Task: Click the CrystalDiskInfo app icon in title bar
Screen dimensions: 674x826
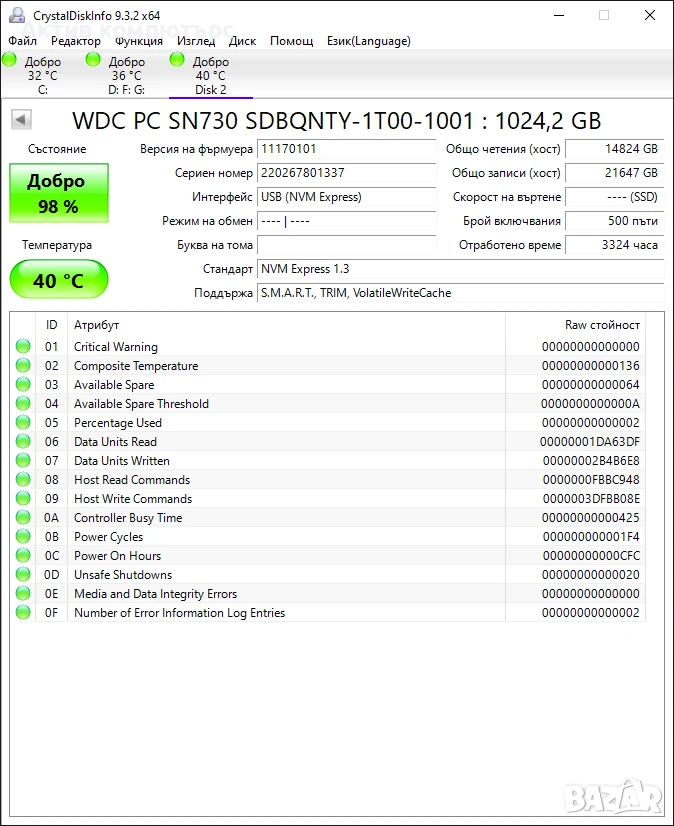Action: 17,15
